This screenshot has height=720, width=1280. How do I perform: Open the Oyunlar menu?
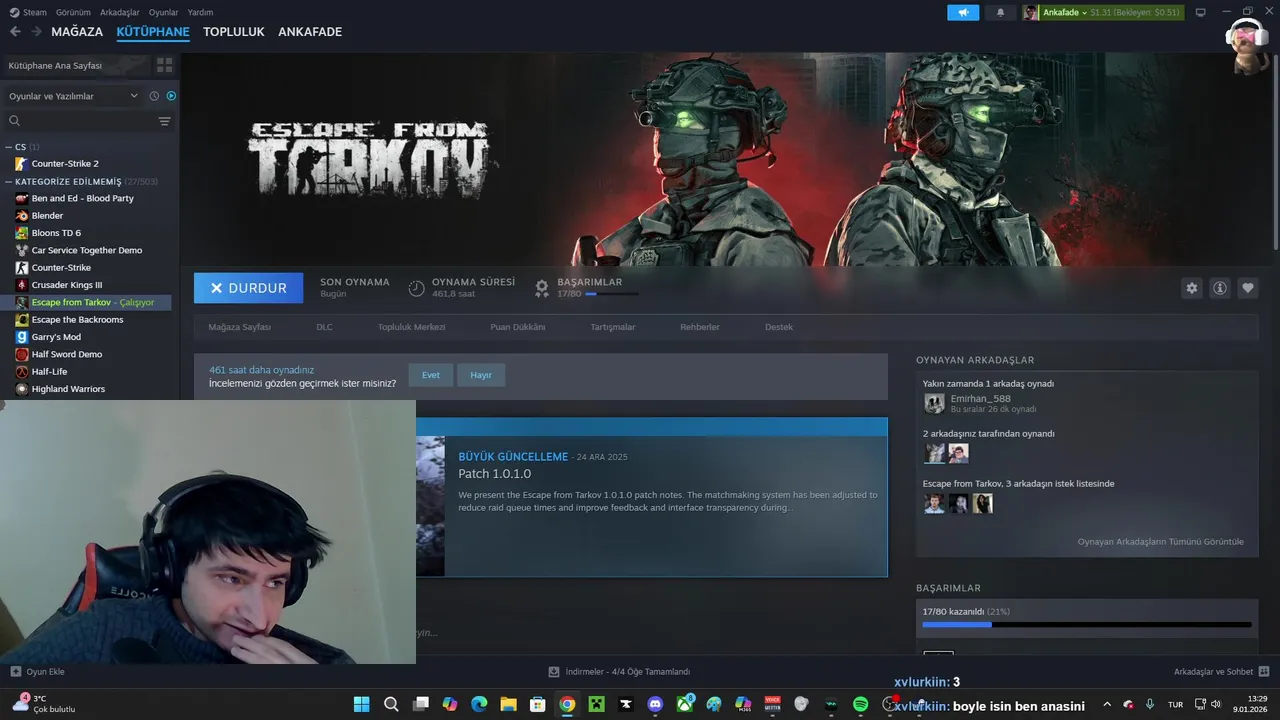(164, 12)
